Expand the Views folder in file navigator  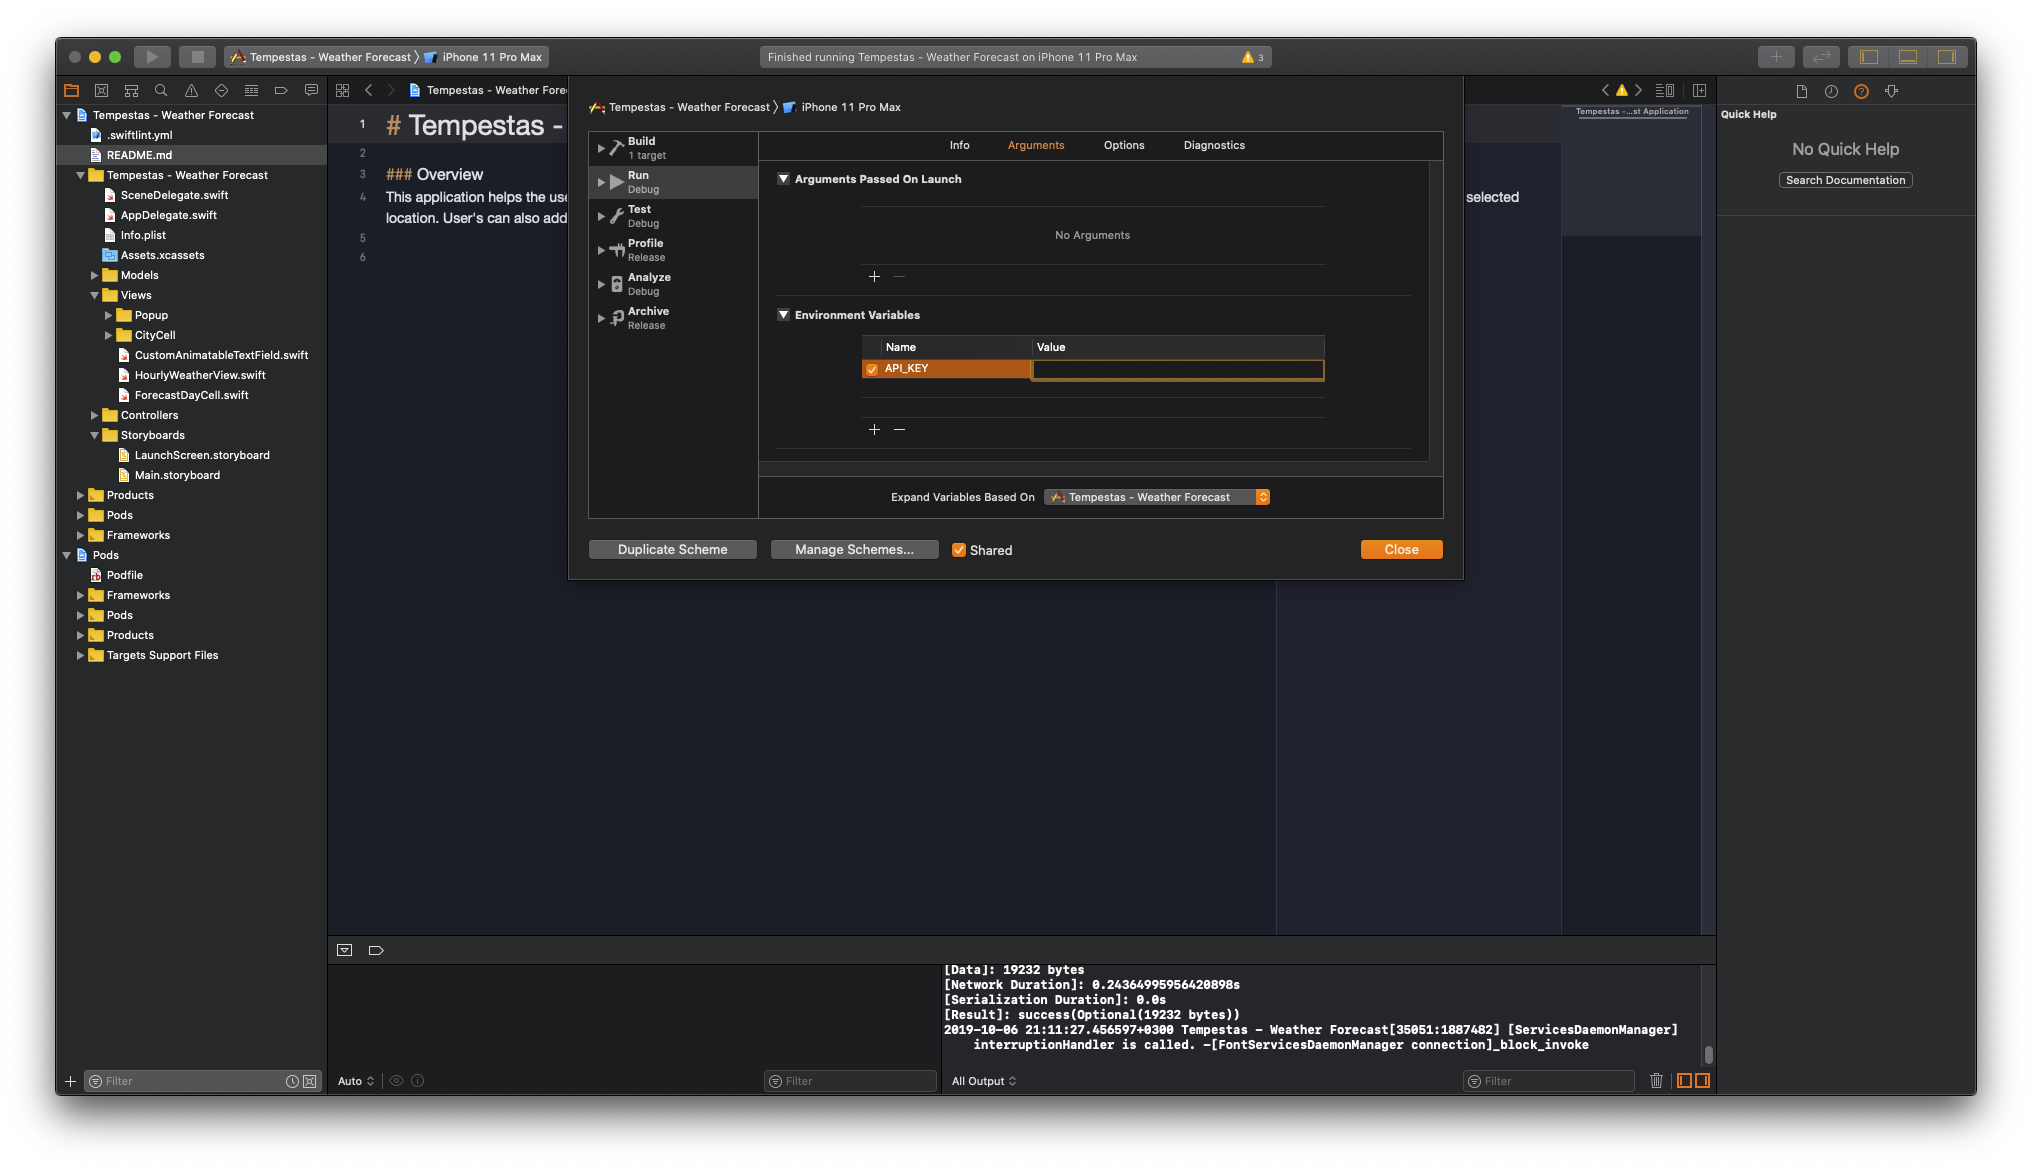point(95,294)
